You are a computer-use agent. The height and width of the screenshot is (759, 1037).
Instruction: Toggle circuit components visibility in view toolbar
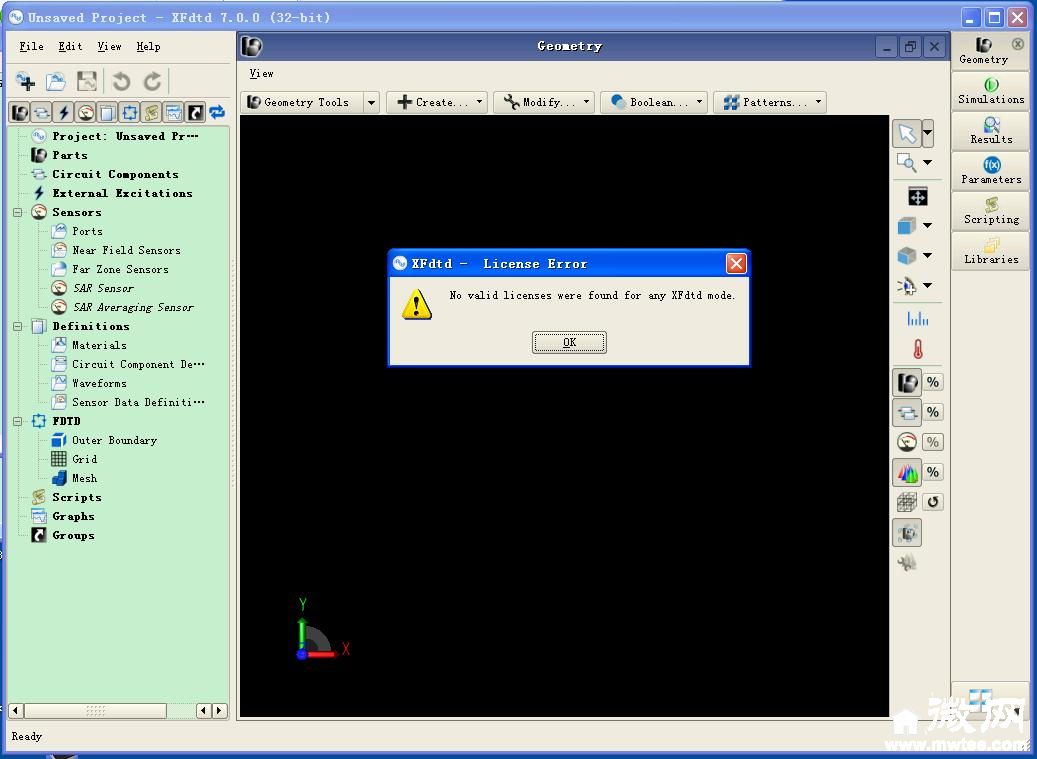[907, 413]
